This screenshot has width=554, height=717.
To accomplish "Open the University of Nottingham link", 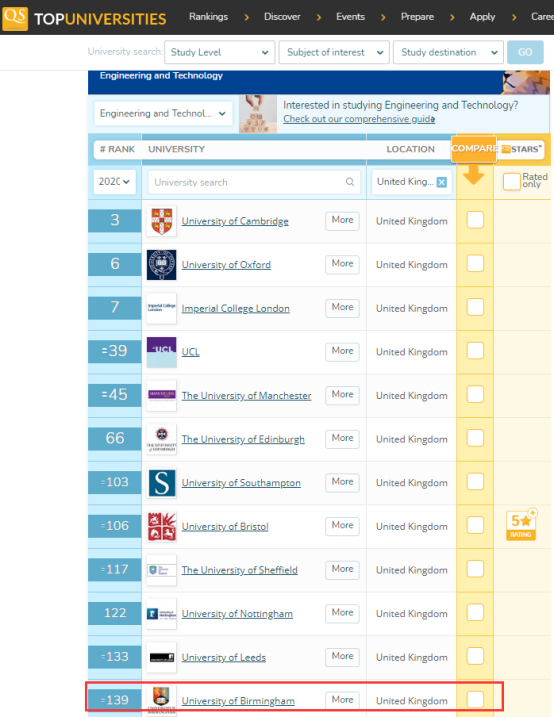I will point(237,614).
